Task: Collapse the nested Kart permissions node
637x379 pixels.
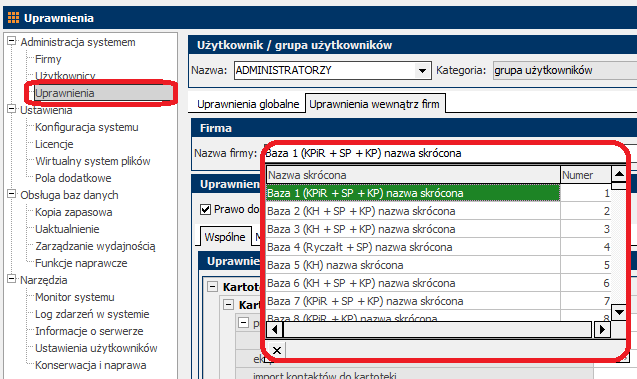Action: 229,305
